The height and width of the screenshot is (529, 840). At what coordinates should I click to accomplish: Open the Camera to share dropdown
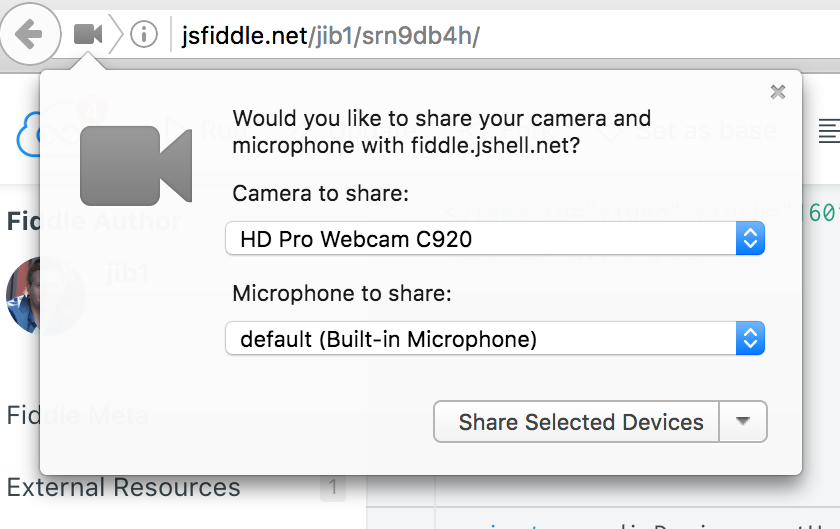point(494,239)
